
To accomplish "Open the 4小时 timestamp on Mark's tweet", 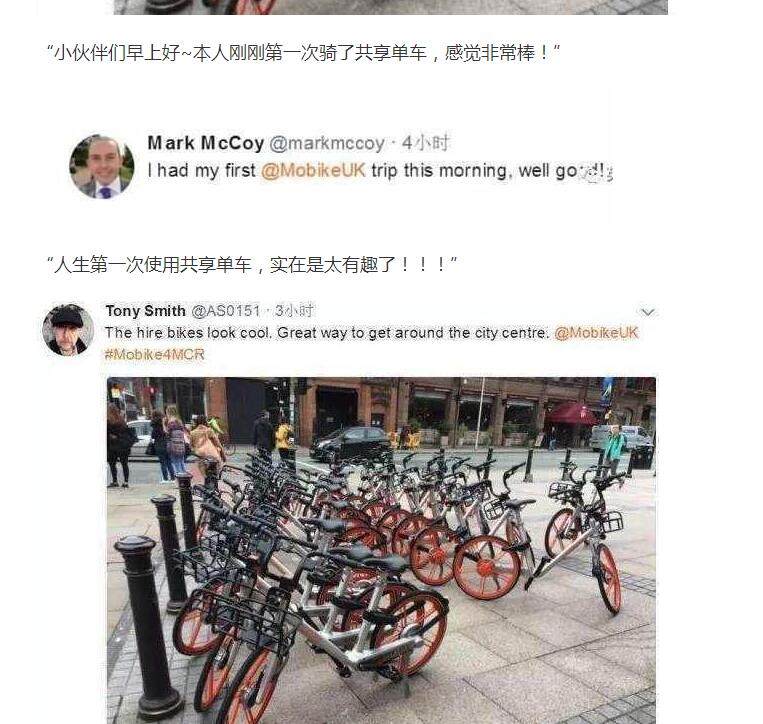I will click(x=425, y=143).
